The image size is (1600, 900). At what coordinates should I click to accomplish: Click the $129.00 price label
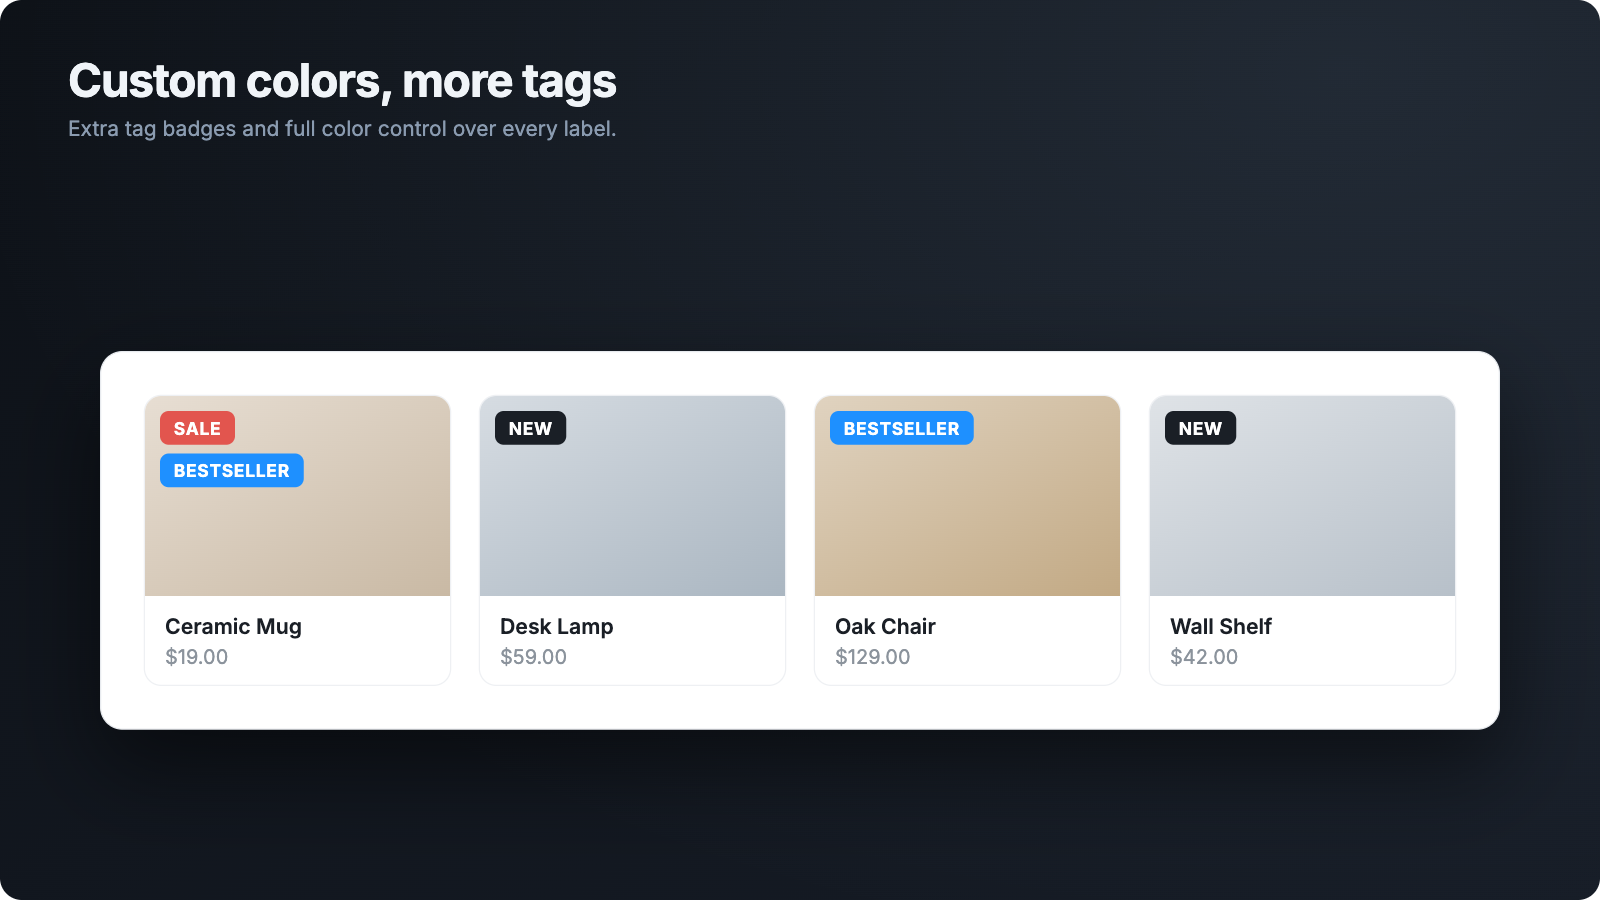(872, 657)
